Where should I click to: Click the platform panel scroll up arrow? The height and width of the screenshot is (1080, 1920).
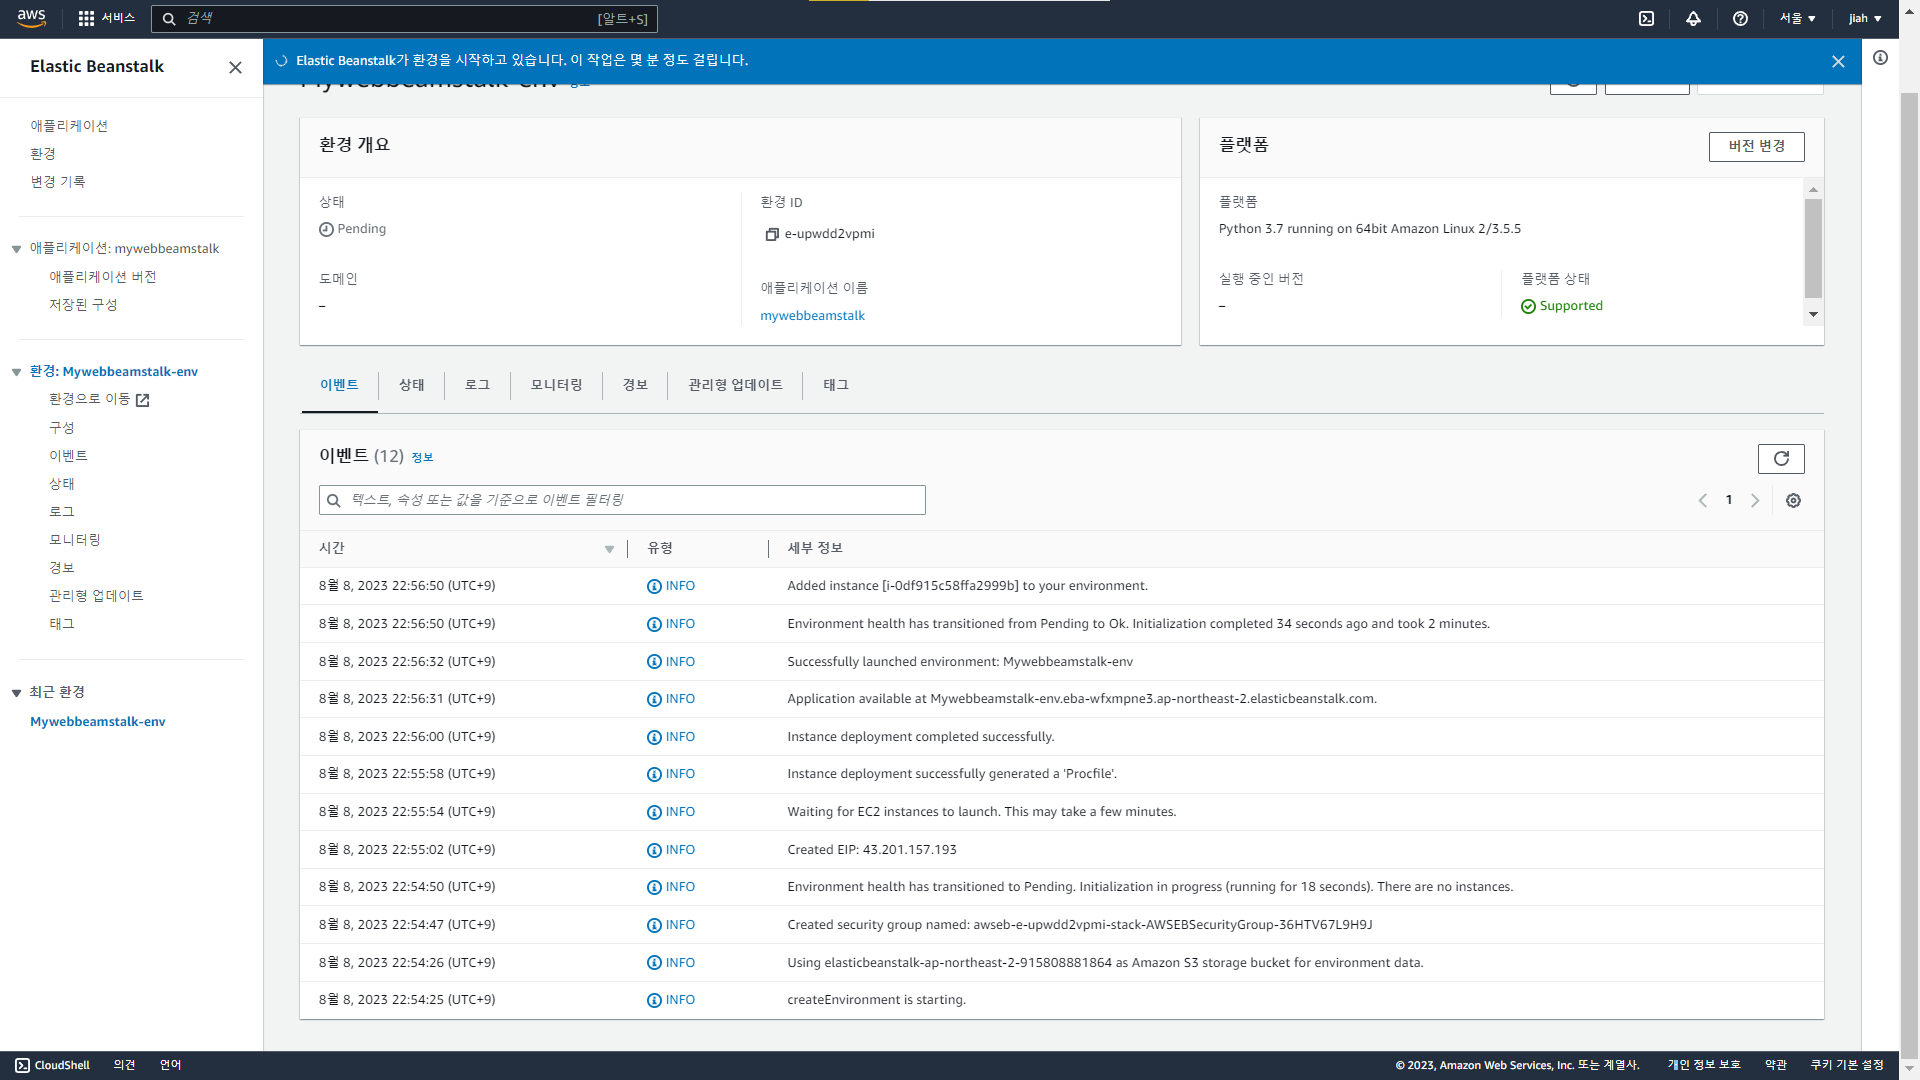pos(1813,189)
